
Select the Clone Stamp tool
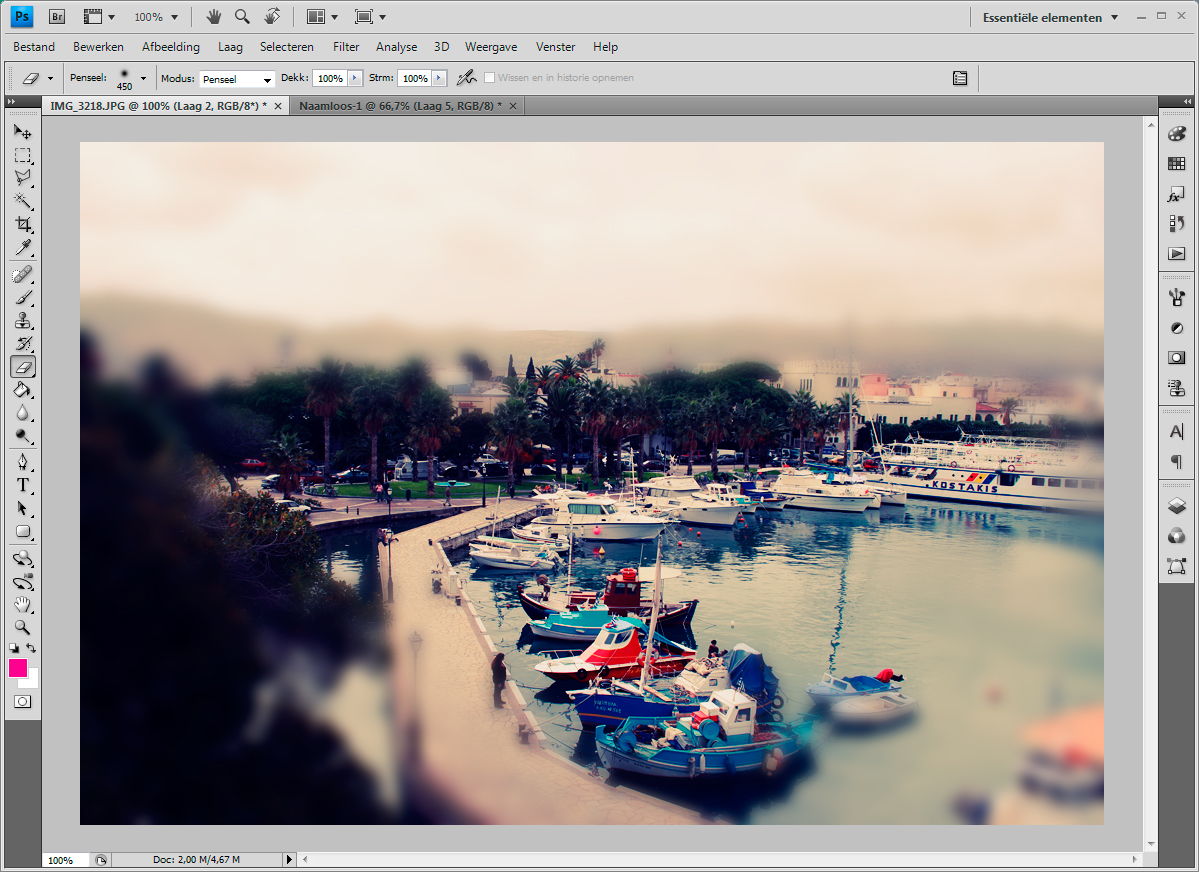point(23,320)
